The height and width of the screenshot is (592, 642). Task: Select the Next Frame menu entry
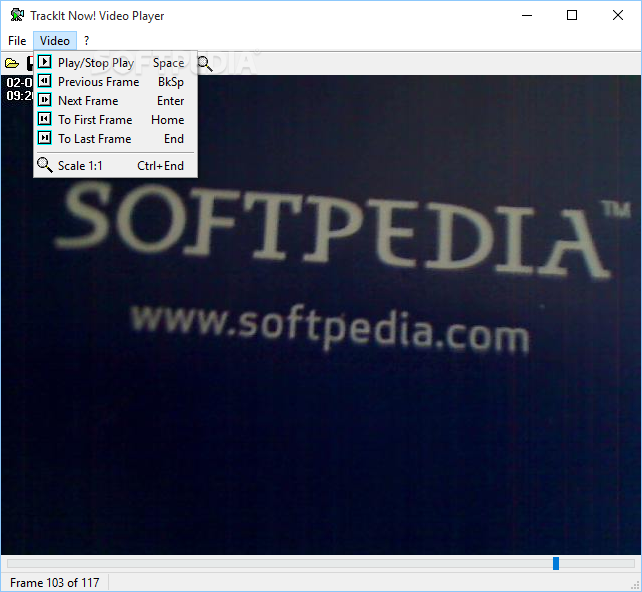115,101
